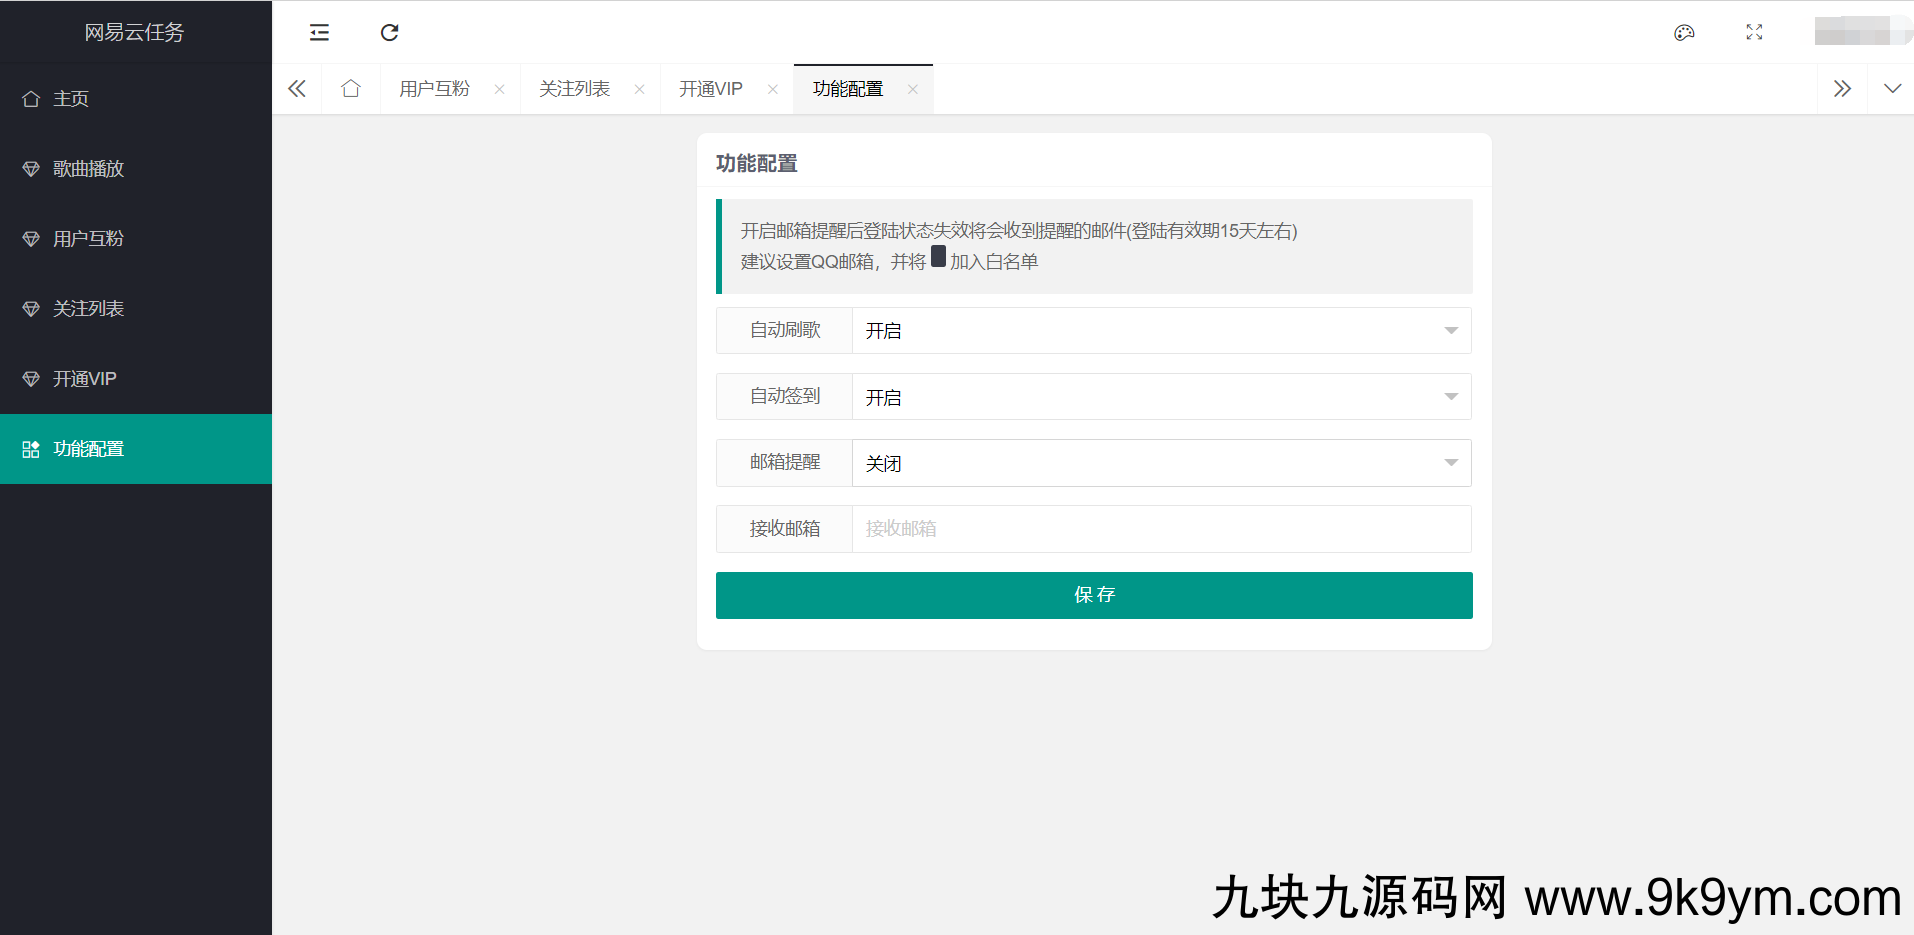This screenshot has width=1914, height=935.
Task: Select the 歌曲播放 icon in the sidebar
Action: tap(30, 168)
